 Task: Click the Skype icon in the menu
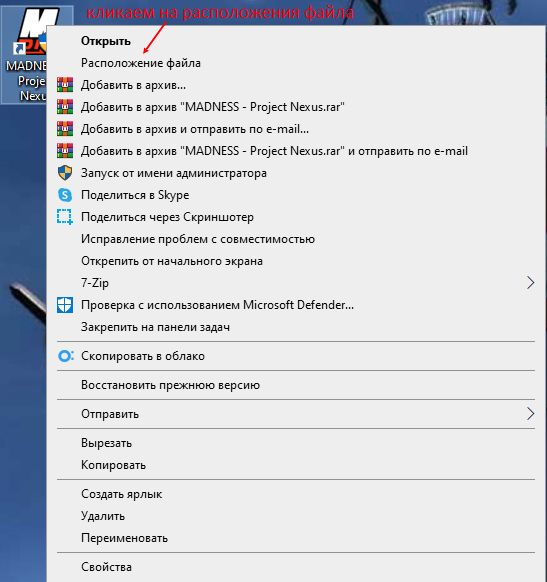tap(65, 195)
